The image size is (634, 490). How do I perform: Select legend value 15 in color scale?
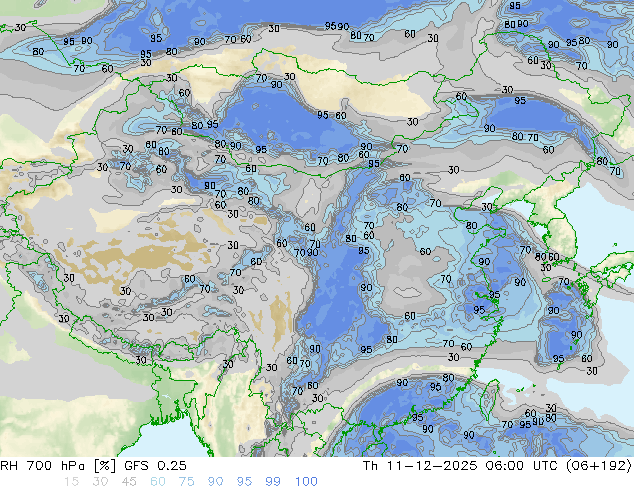[71, 482]
